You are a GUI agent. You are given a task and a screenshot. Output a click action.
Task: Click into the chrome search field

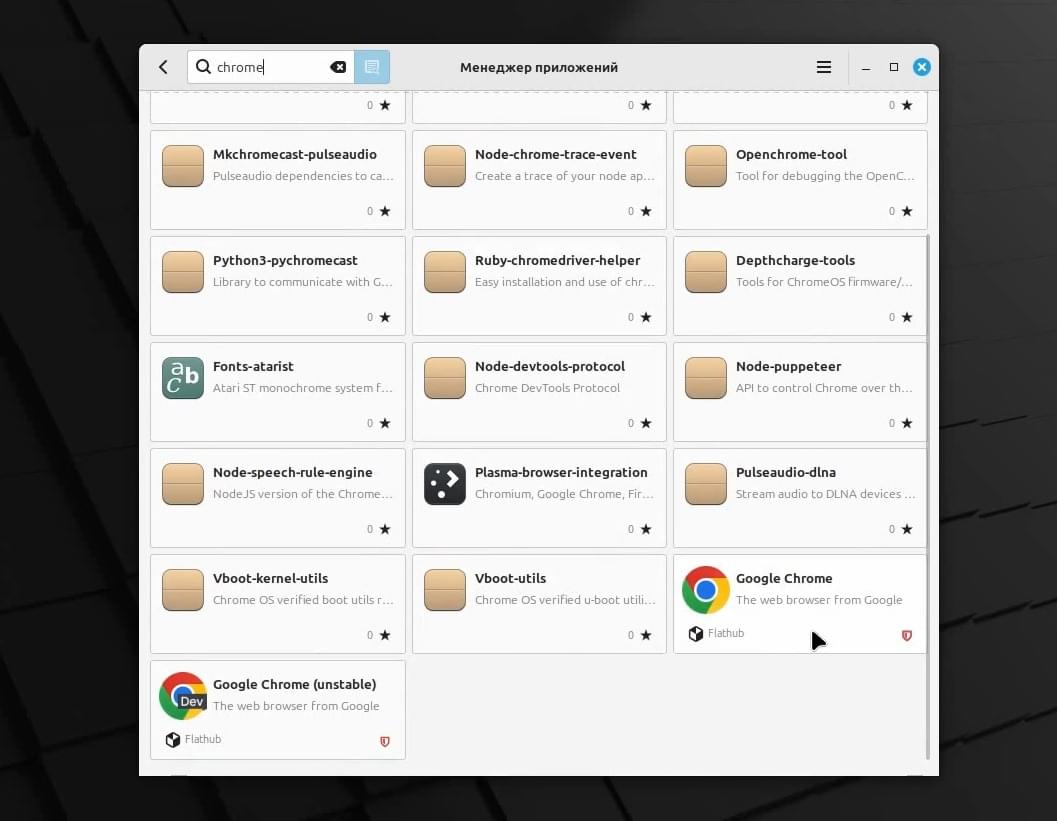[x=271, y=67]
